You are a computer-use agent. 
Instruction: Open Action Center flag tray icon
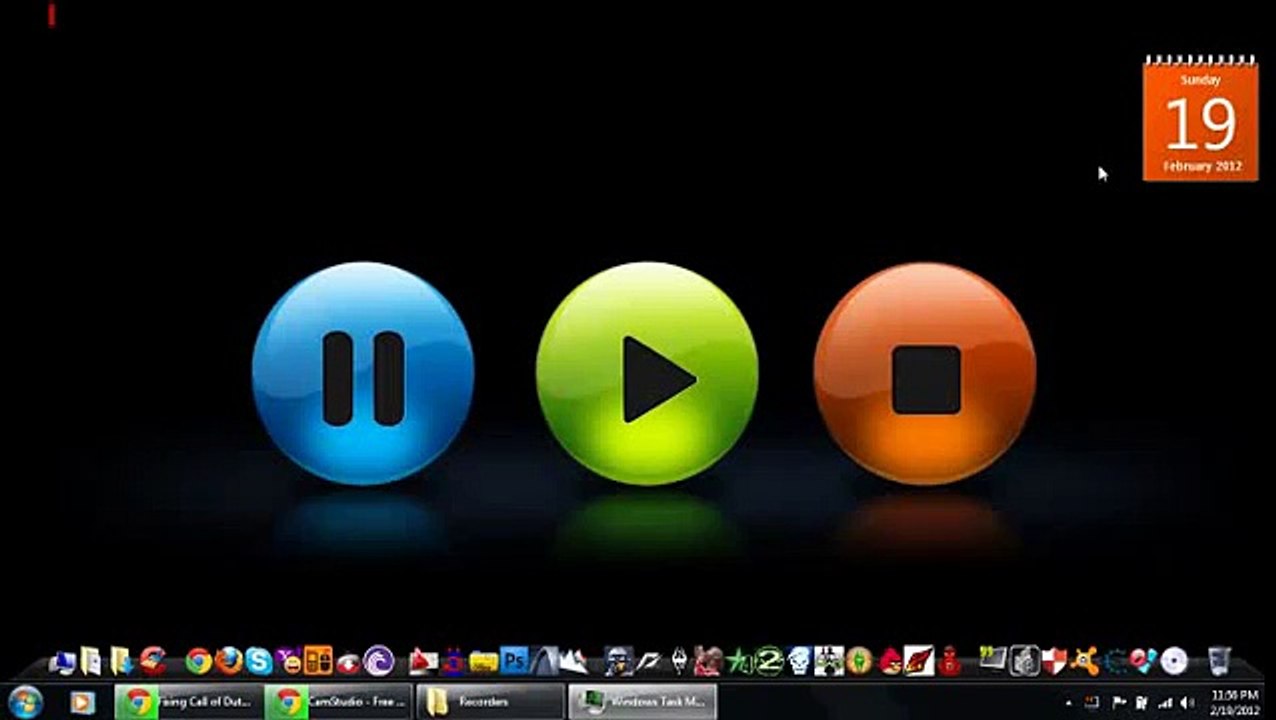tap(1119, 702)
